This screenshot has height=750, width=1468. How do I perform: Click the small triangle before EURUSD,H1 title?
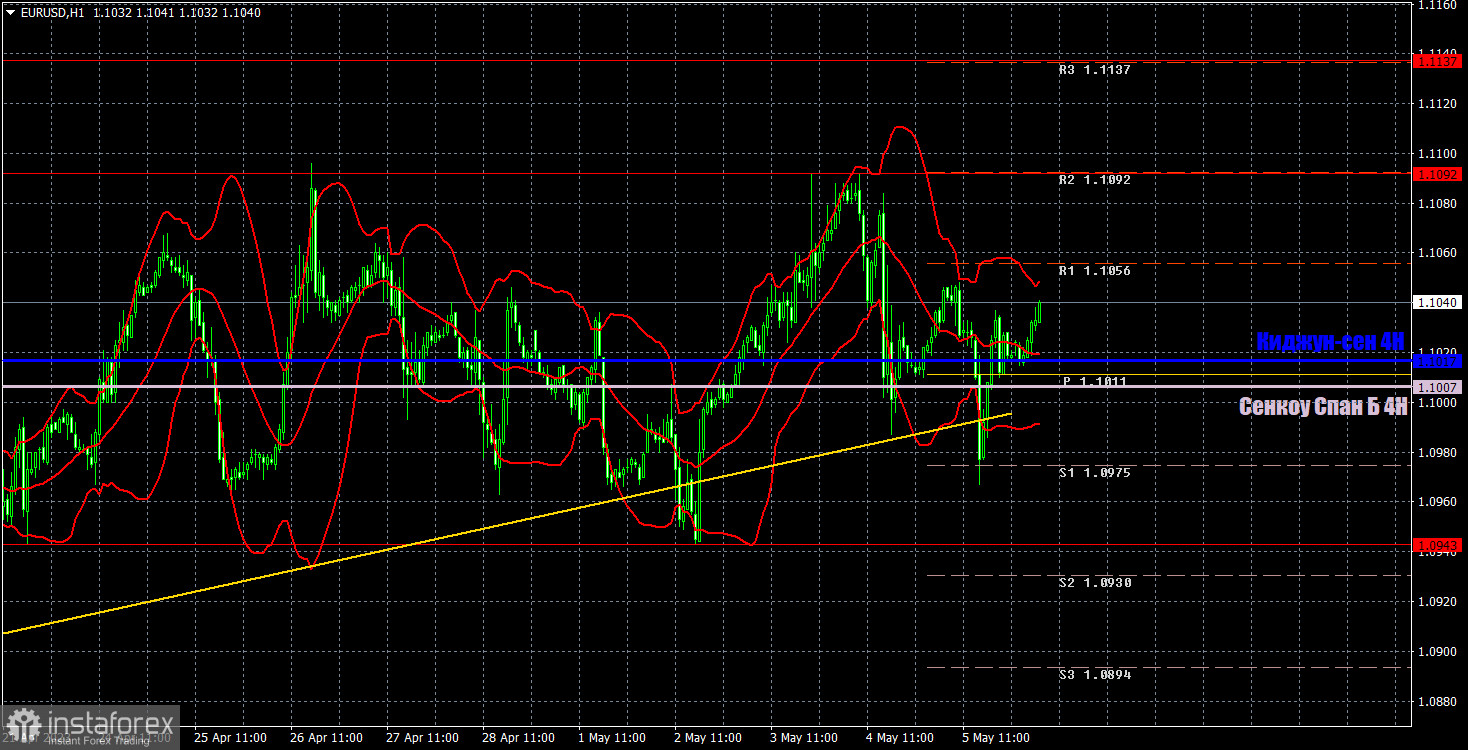pos(11,12)
